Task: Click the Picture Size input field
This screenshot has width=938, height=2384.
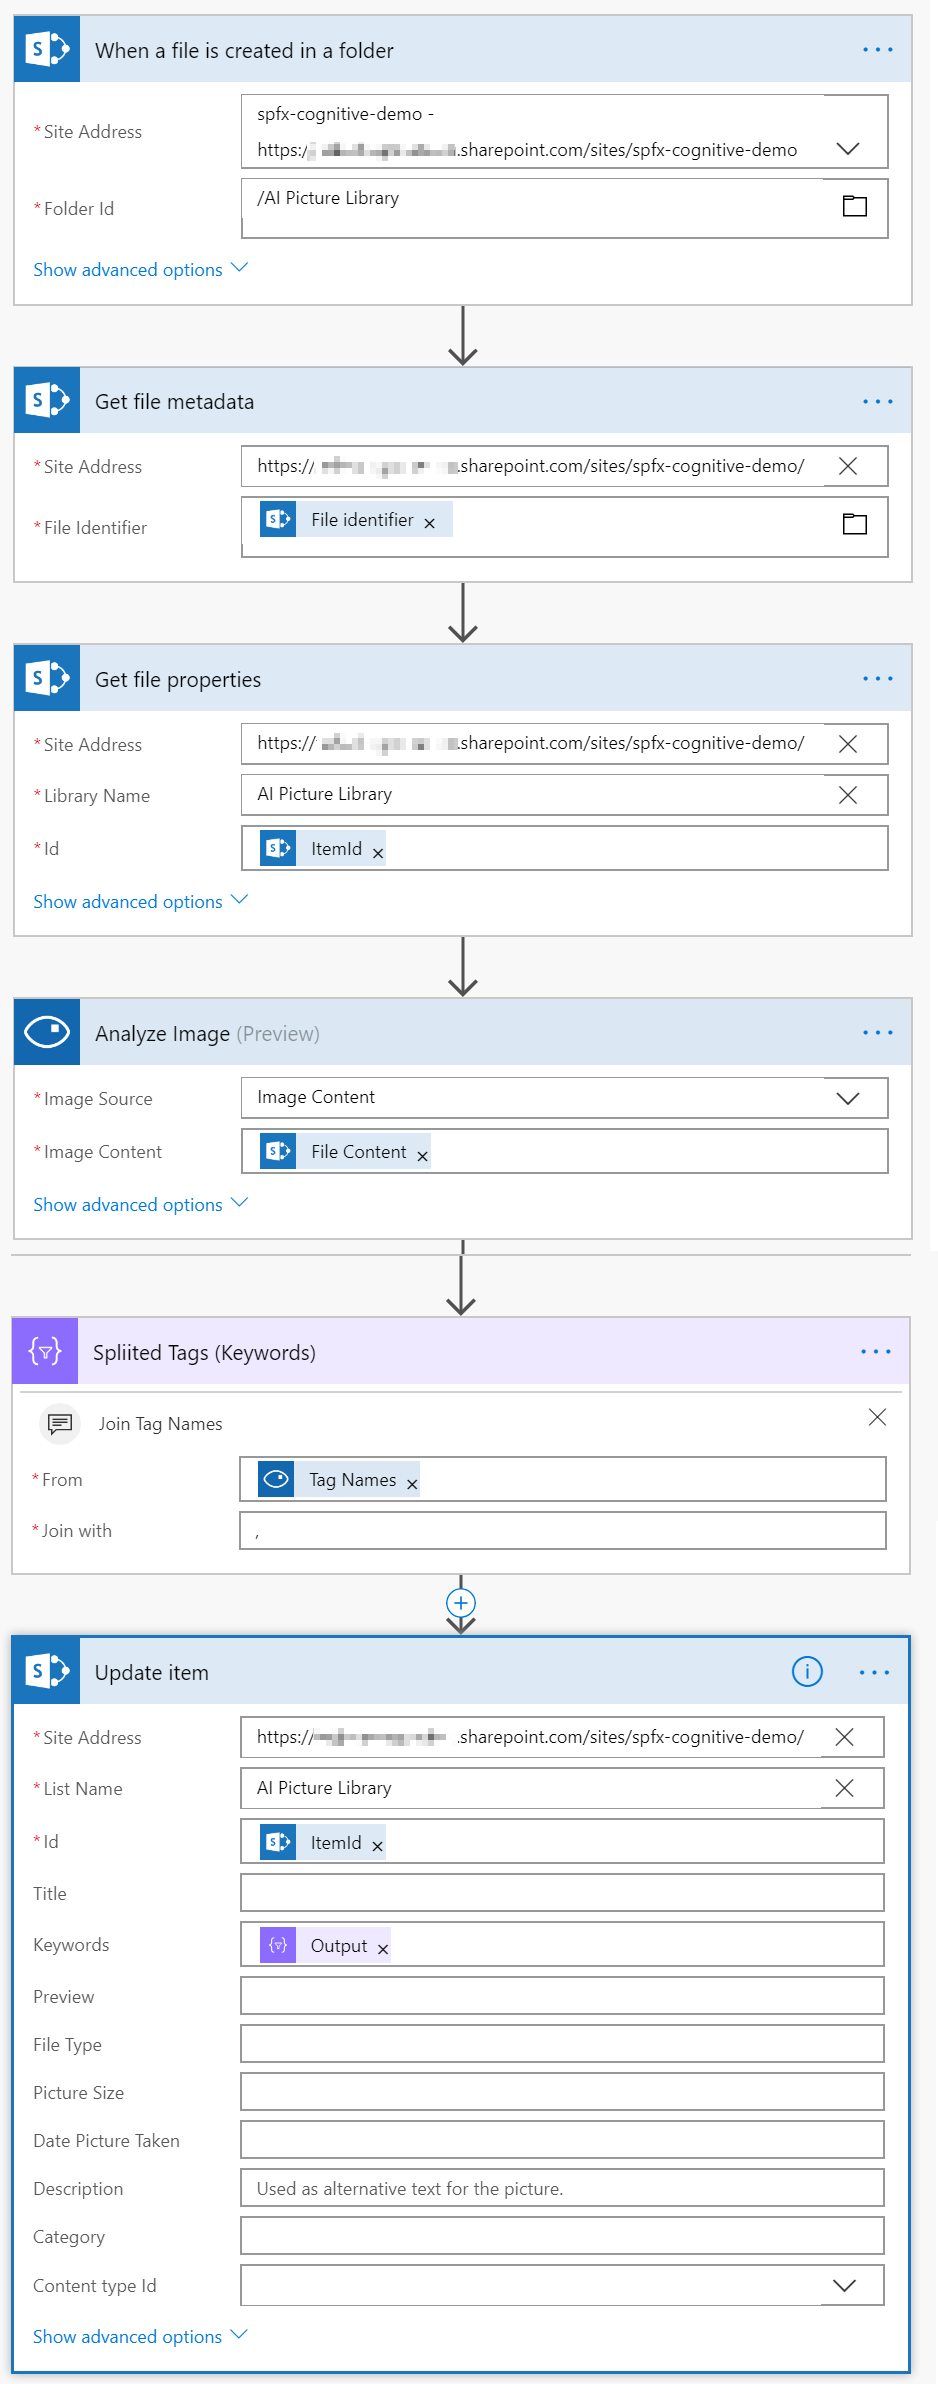Action: click(562, 2092)
